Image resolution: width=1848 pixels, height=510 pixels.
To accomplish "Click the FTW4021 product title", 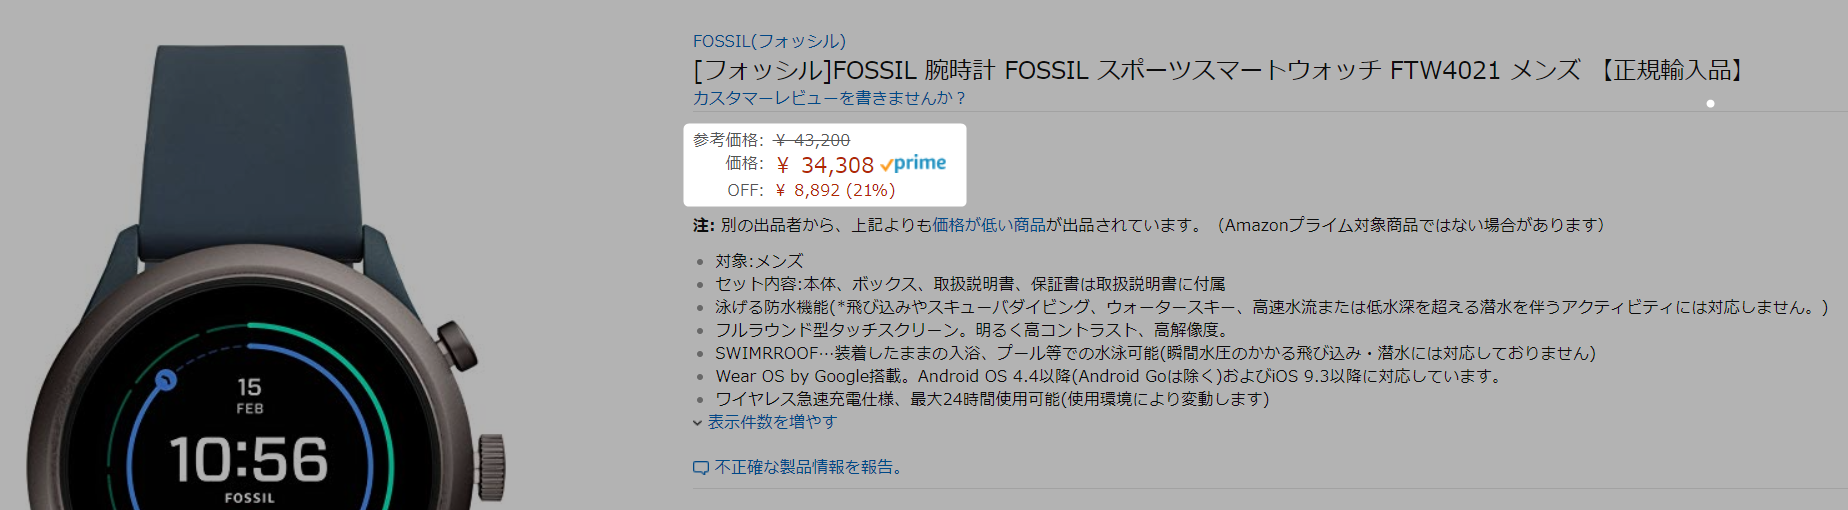I will (x=1220, y=70).
